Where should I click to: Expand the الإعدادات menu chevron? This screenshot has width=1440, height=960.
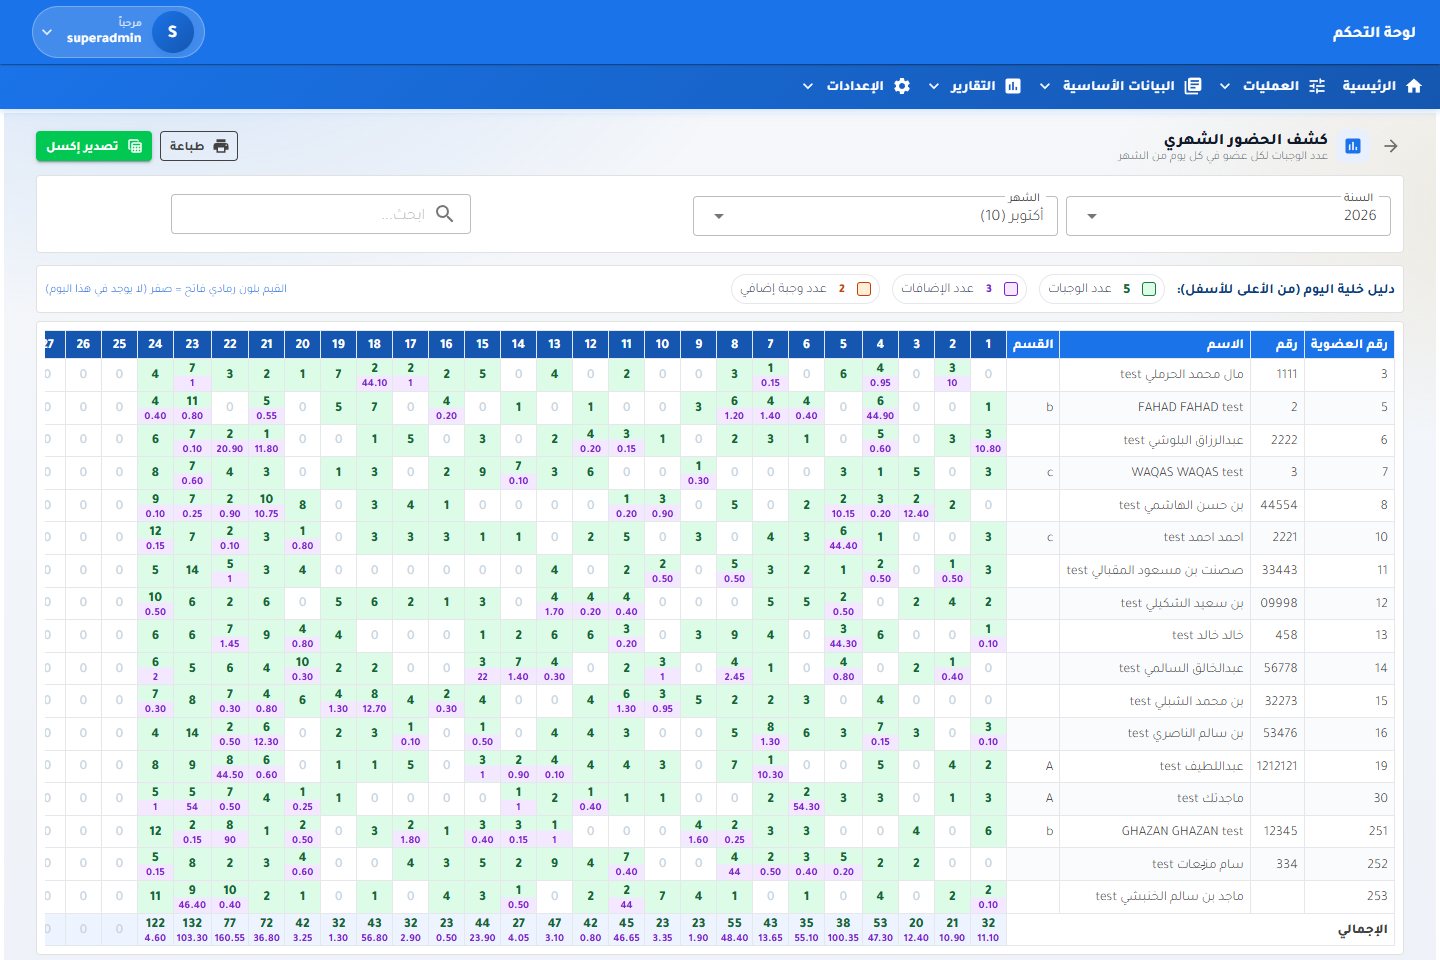[808, 86]
